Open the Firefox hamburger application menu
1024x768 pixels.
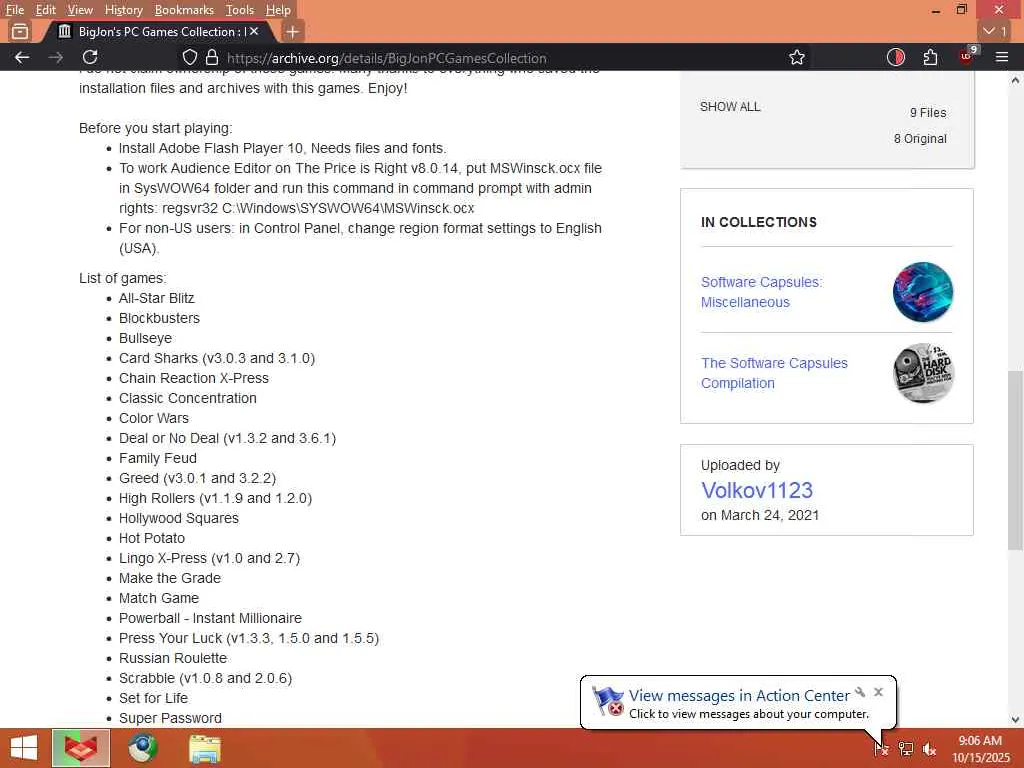tap(1002, 57)
